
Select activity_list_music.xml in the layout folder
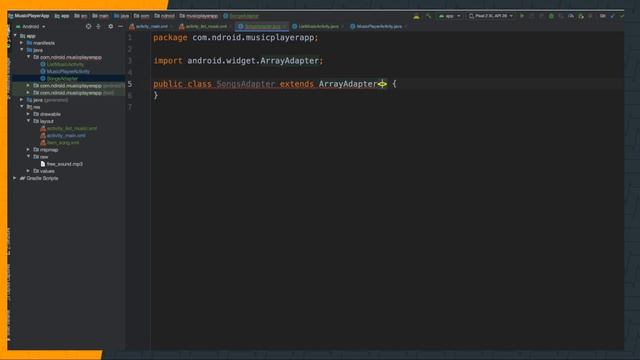72,129
